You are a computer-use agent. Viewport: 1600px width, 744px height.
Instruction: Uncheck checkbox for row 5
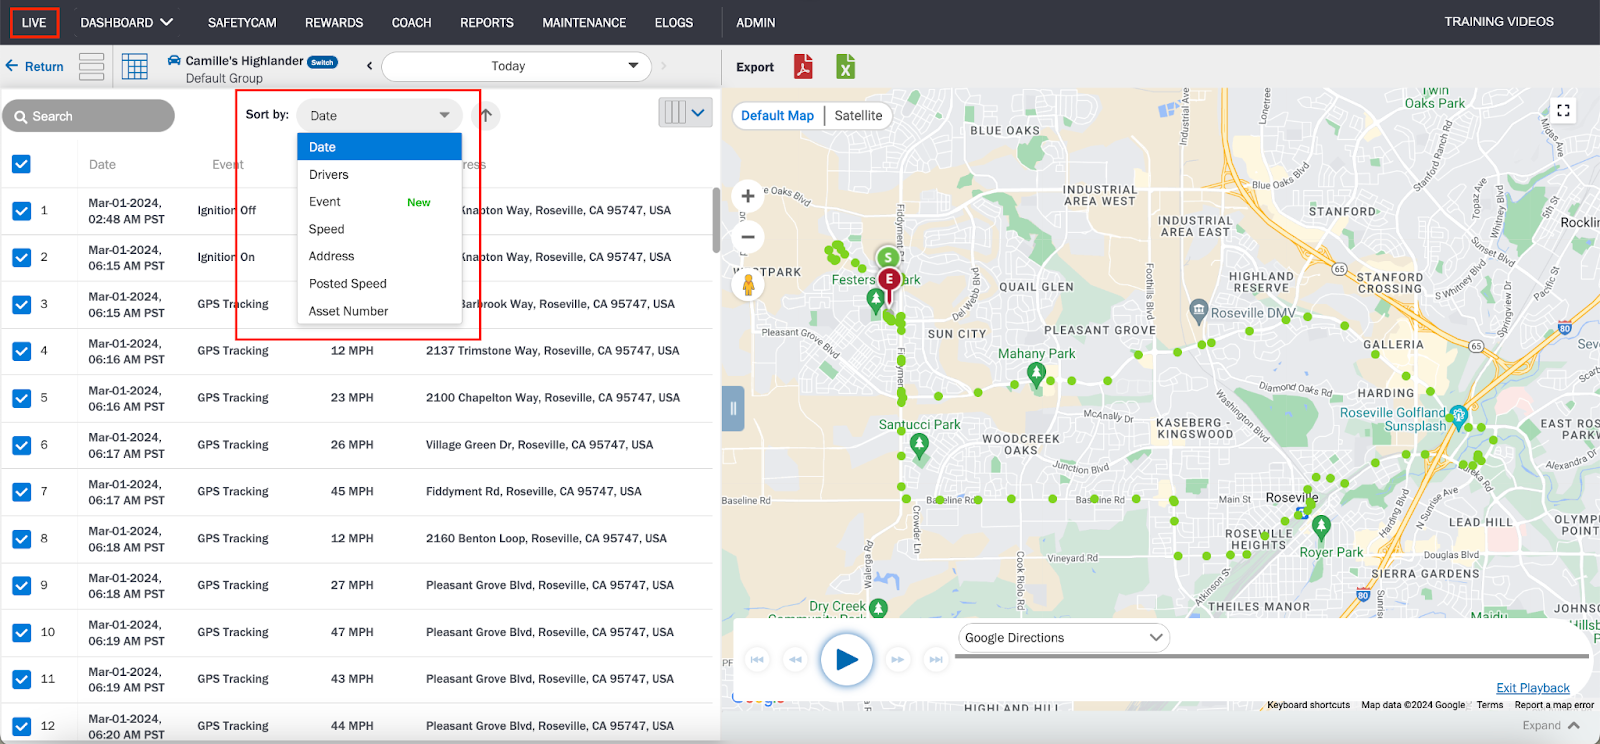(x=21, y=398)
